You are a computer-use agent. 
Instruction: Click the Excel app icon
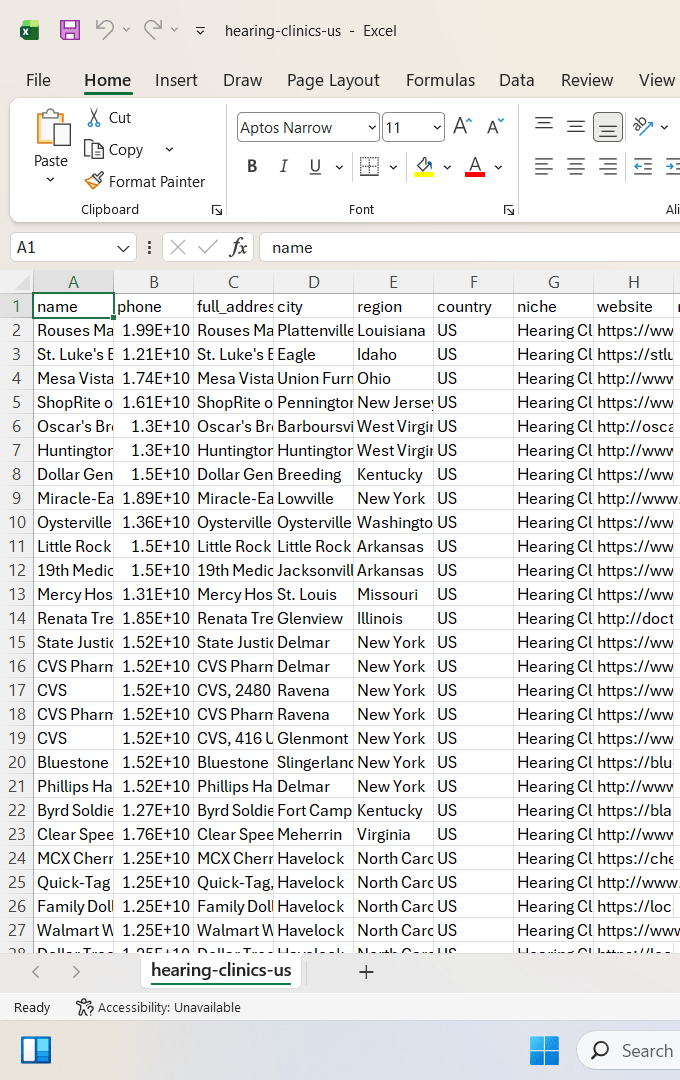tap(30, 30)
